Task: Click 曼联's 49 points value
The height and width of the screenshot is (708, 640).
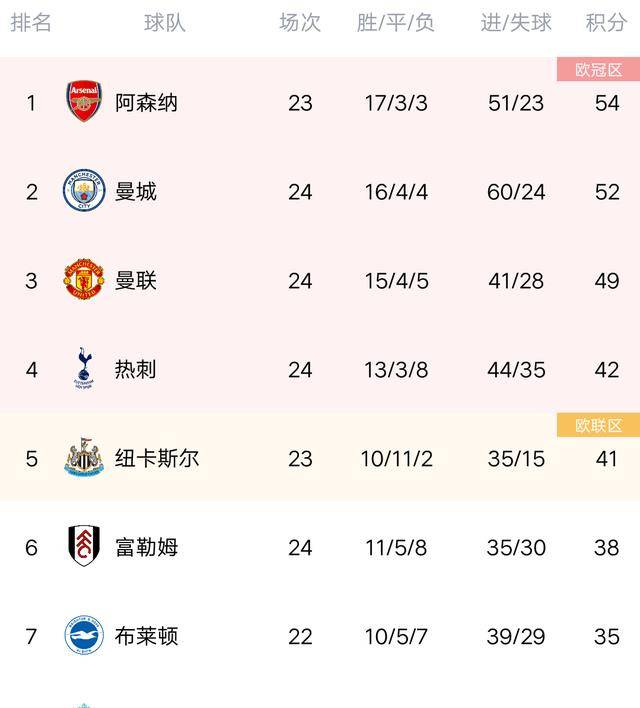Action: pyautogui.click(x=607, y=280)
